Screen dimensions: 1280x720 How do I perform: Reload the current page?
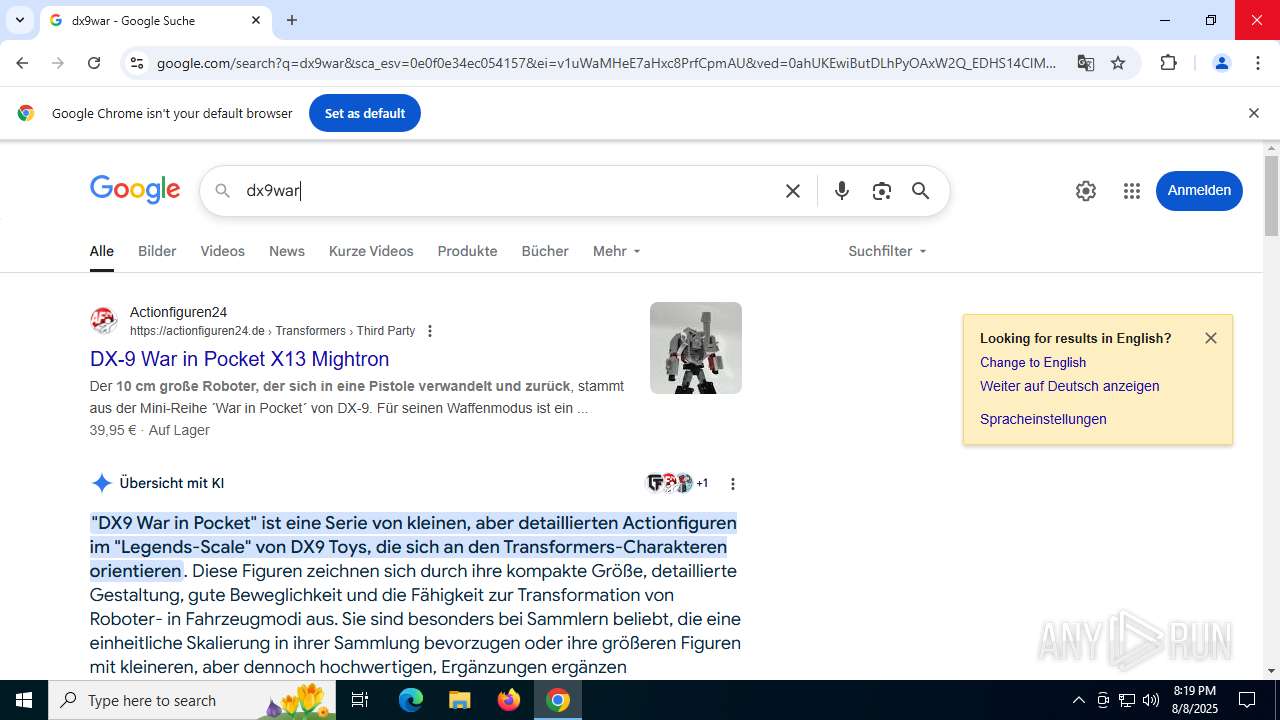(94, 63)
